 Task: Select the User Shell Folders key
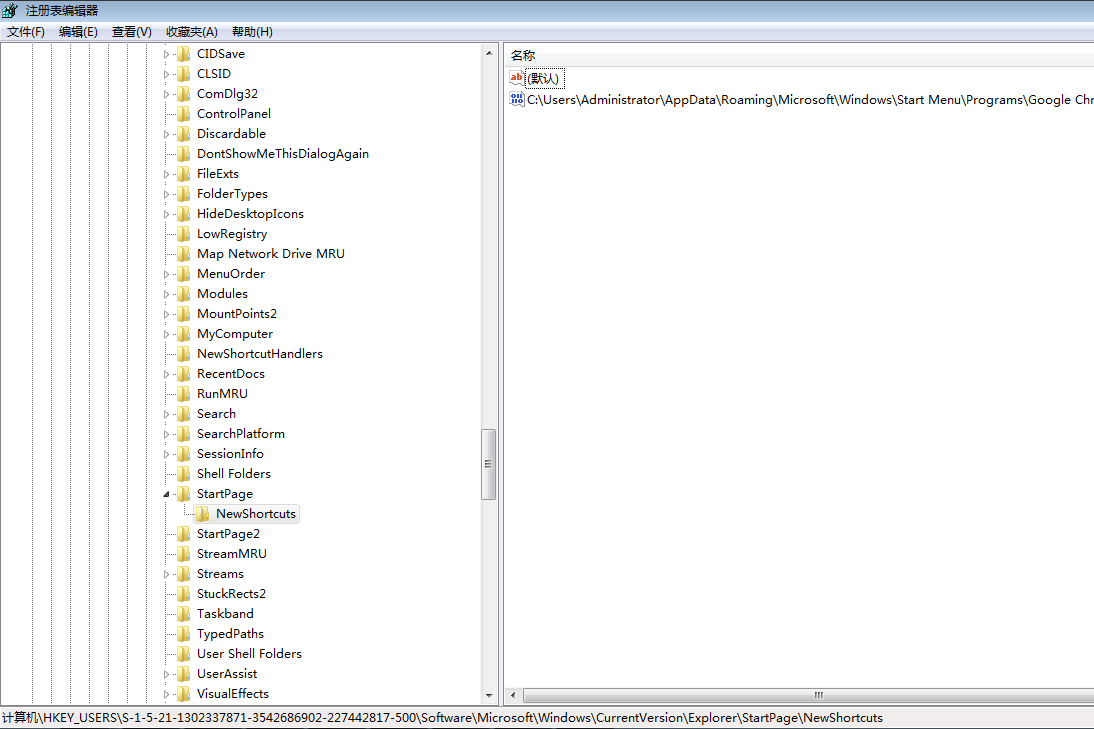[249, 654]
